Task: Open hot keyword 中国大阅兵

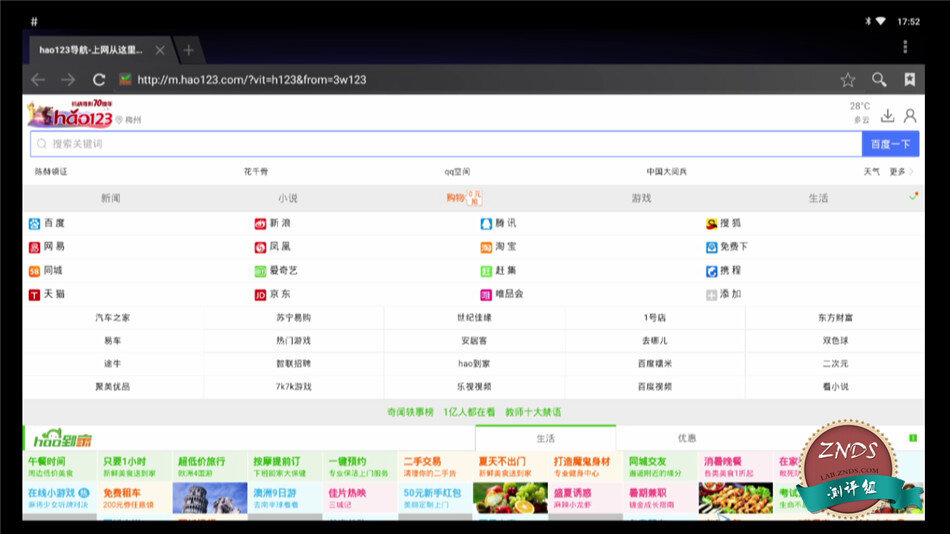Action: pos(666,172)
